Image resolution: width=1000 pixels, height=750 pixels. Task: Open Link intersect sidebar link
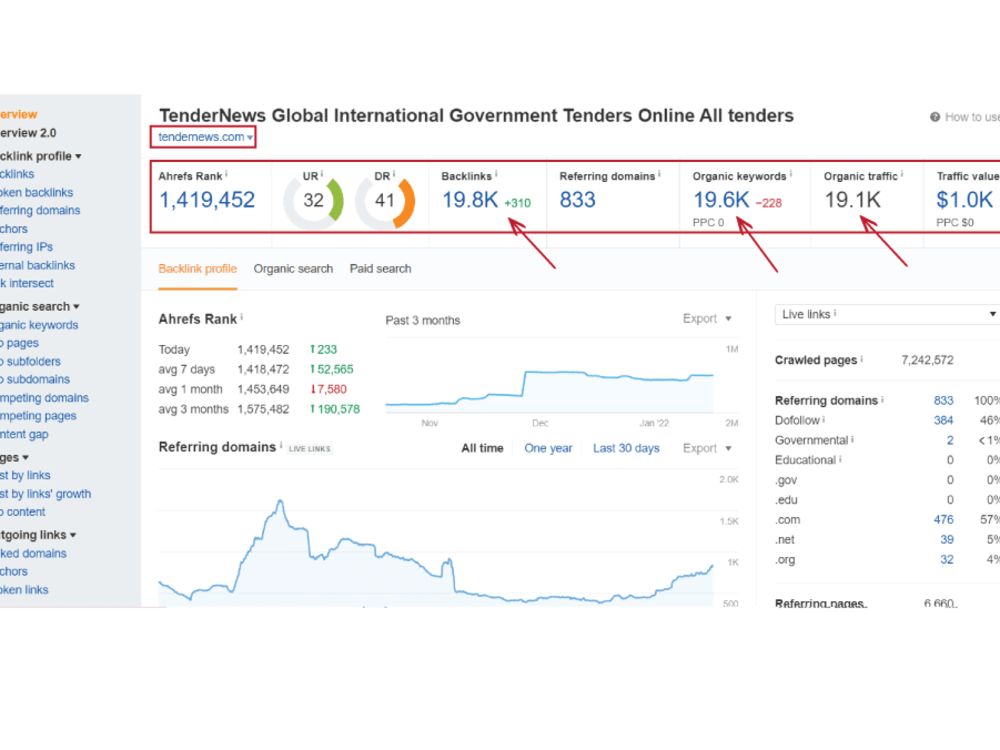[27, 283]
